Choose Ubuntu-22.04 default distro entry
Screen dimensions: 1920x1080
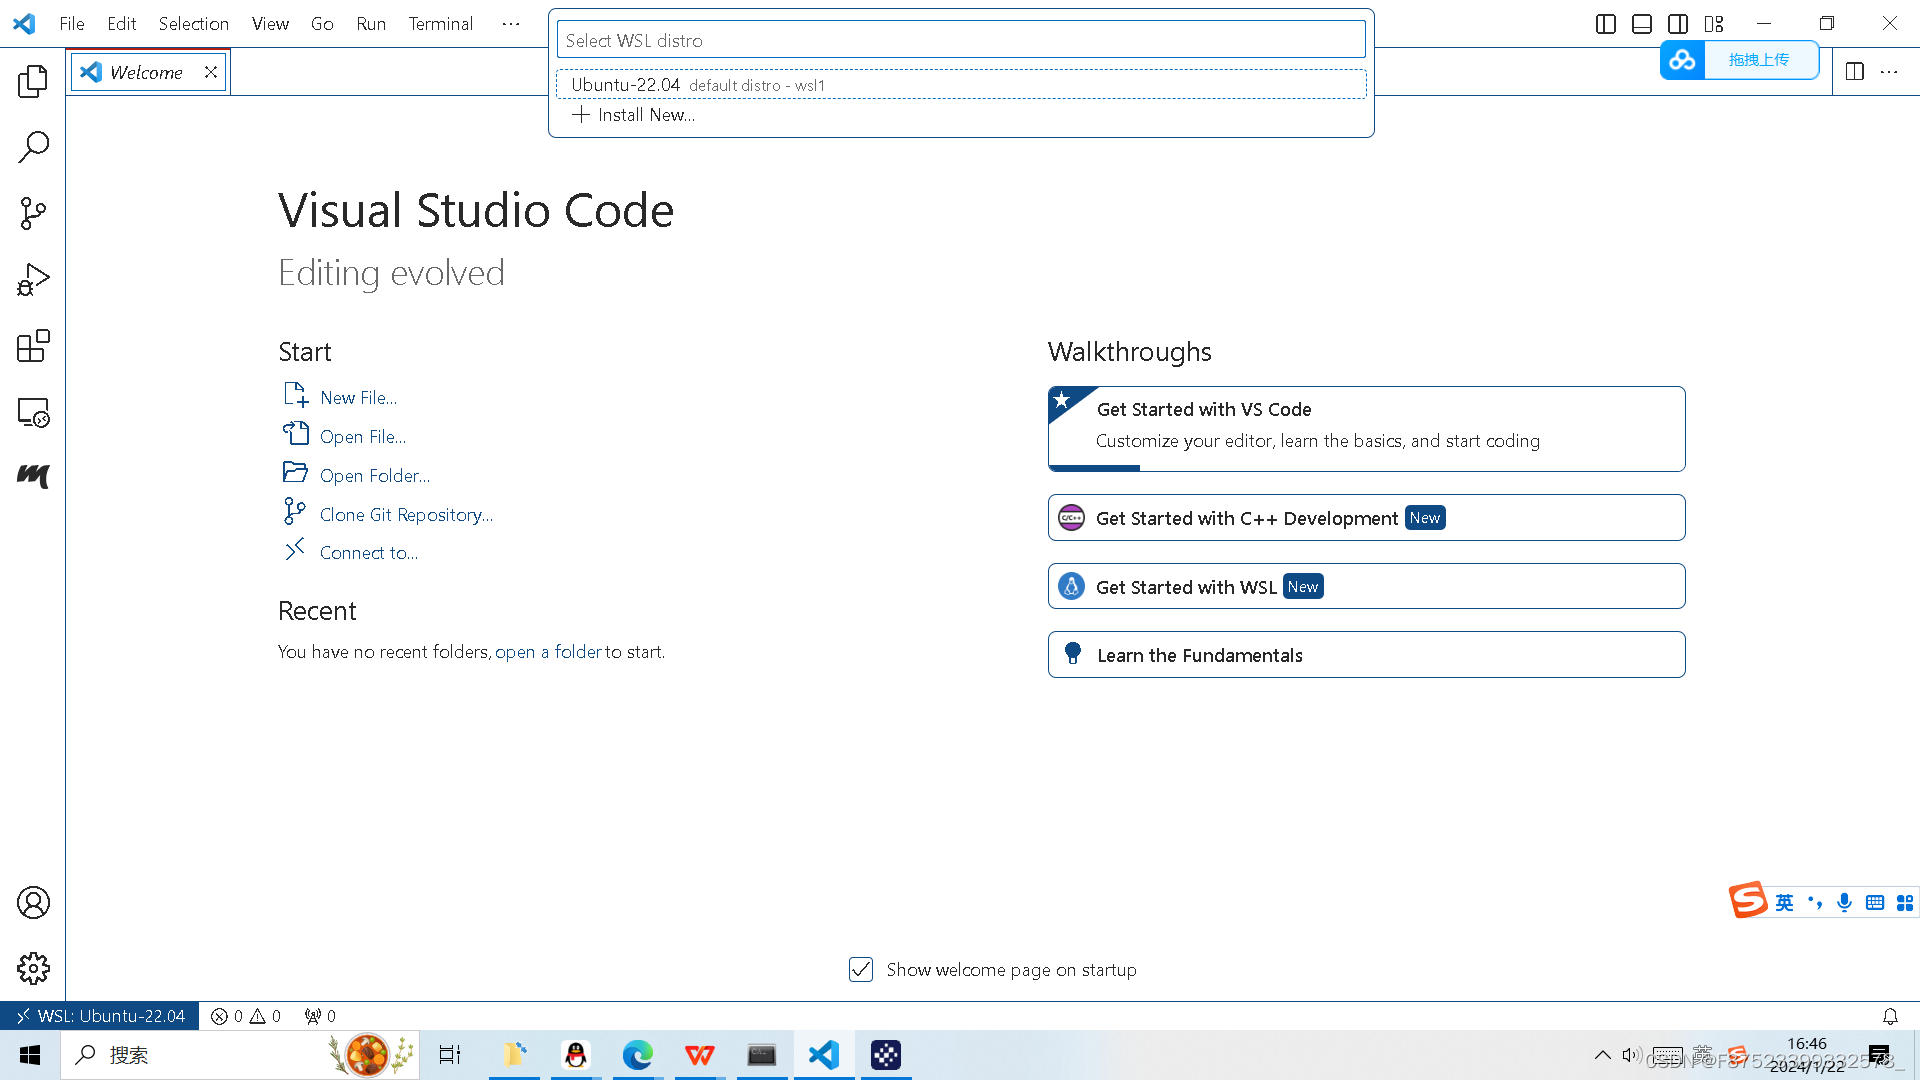tap(961, 85)
